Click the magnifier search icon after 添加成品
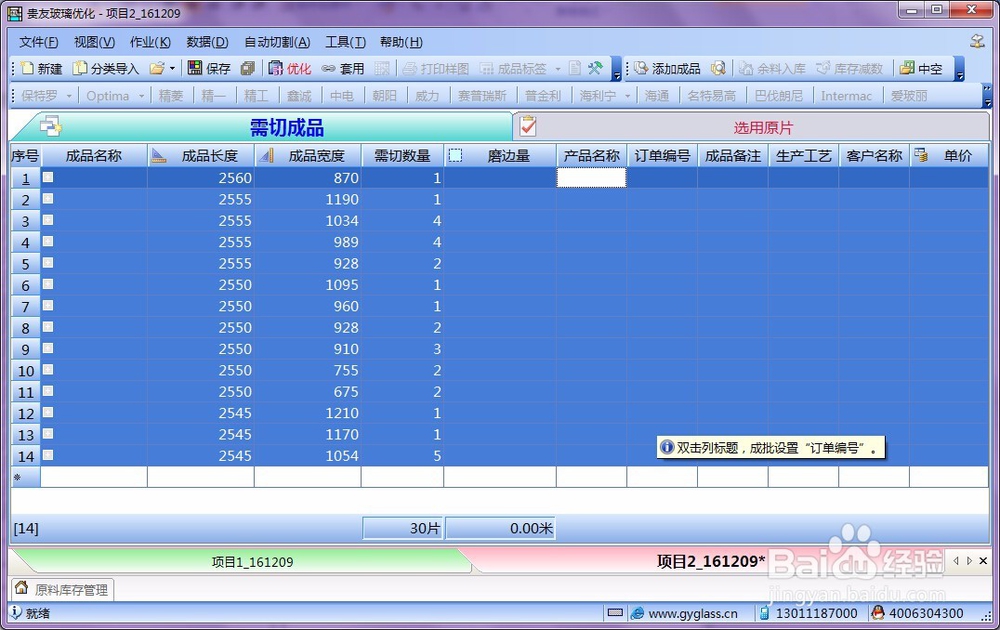This screenshot has height=630, width=1000. (718, 68)
